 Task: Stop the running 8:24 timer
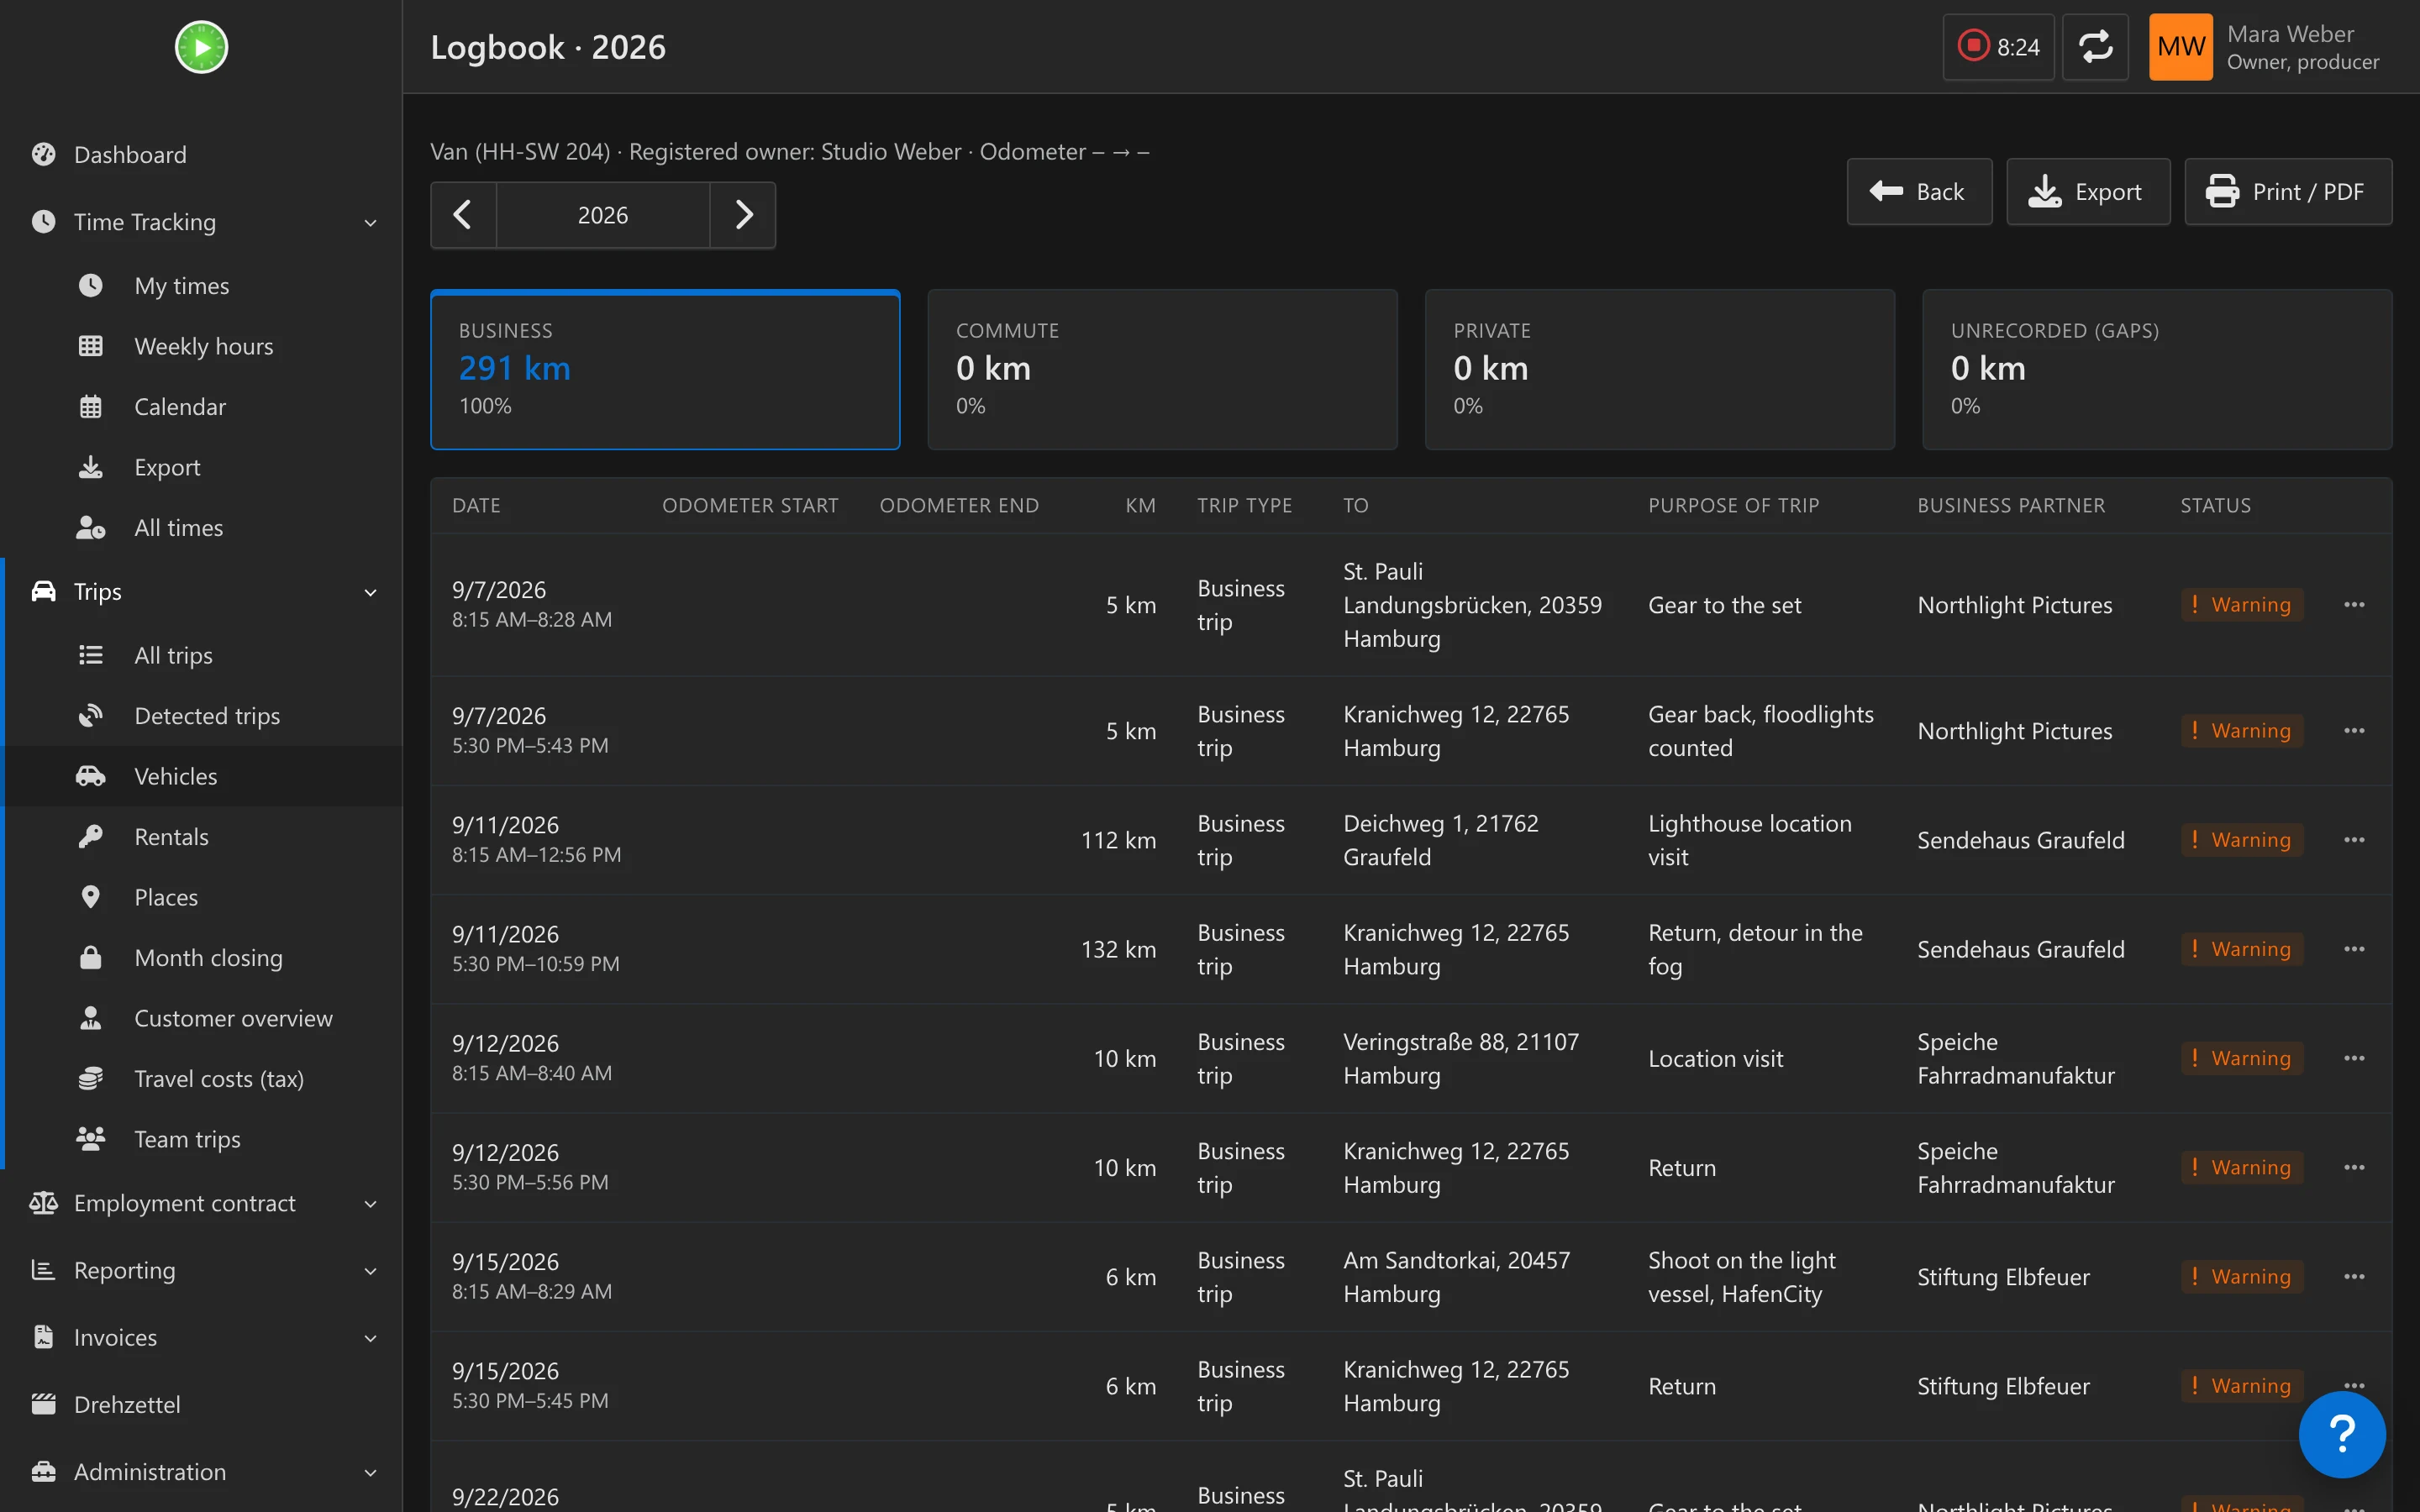[1998, 47]
